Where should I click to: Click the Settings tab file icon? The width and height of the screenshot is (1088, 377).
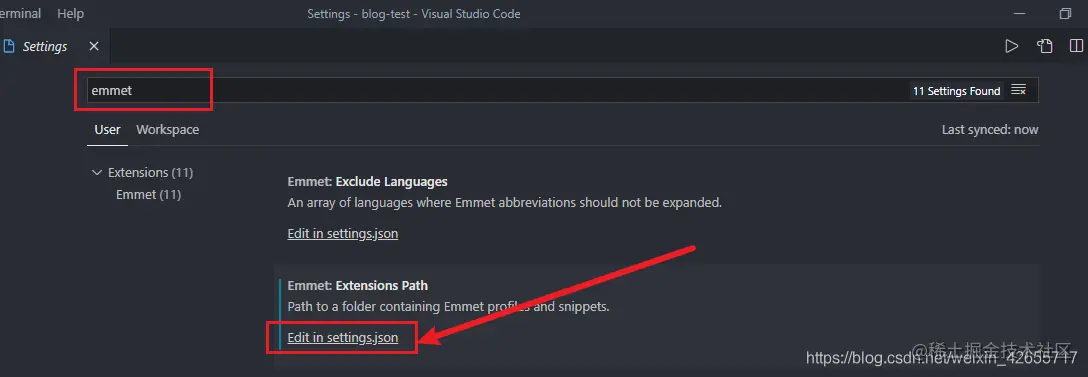pos(9,47)
